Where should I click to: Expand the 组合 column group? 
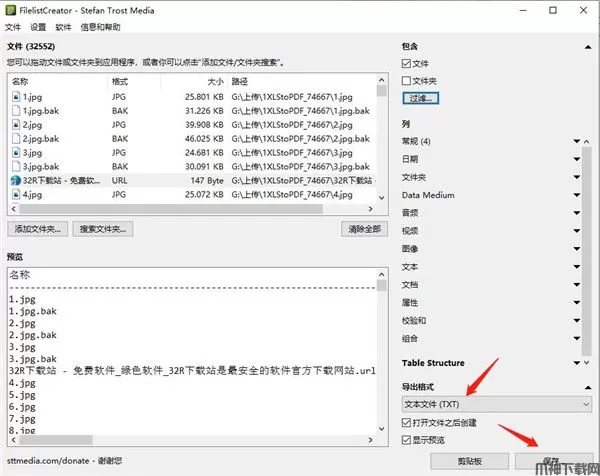pyautogui.click(x=577, y=339)
